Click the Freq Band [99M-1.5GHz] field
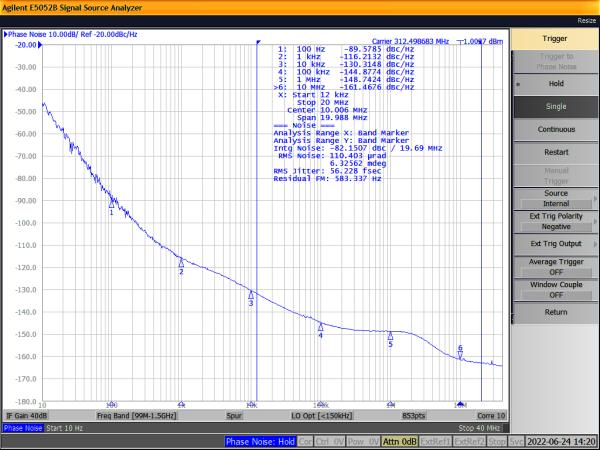Viewport: 600px width, 450px height. 137,416
